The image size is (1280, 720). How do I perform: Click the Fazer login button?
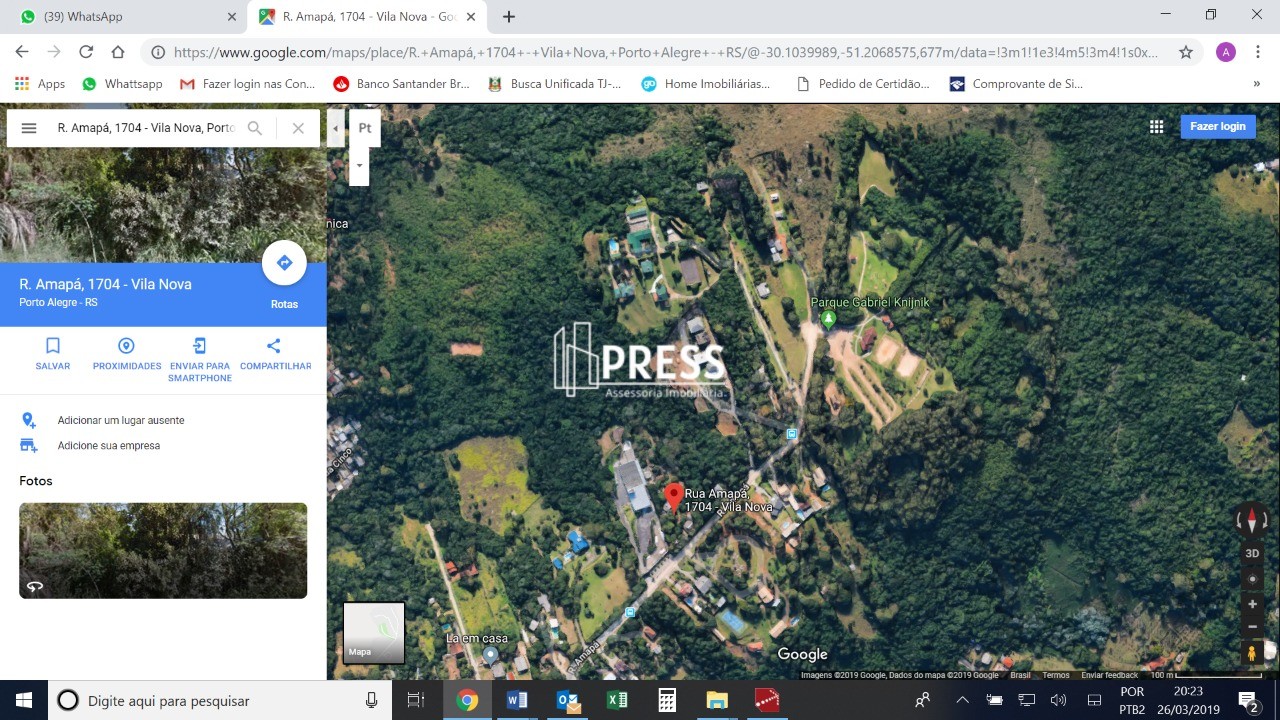point(1217,126)
